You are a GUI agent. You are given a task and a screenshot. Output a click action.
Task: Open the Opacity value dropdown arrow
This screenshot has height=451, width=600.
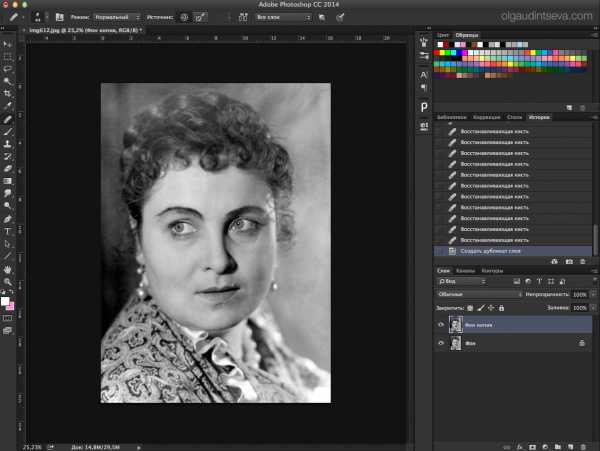(x=594, y=295)
